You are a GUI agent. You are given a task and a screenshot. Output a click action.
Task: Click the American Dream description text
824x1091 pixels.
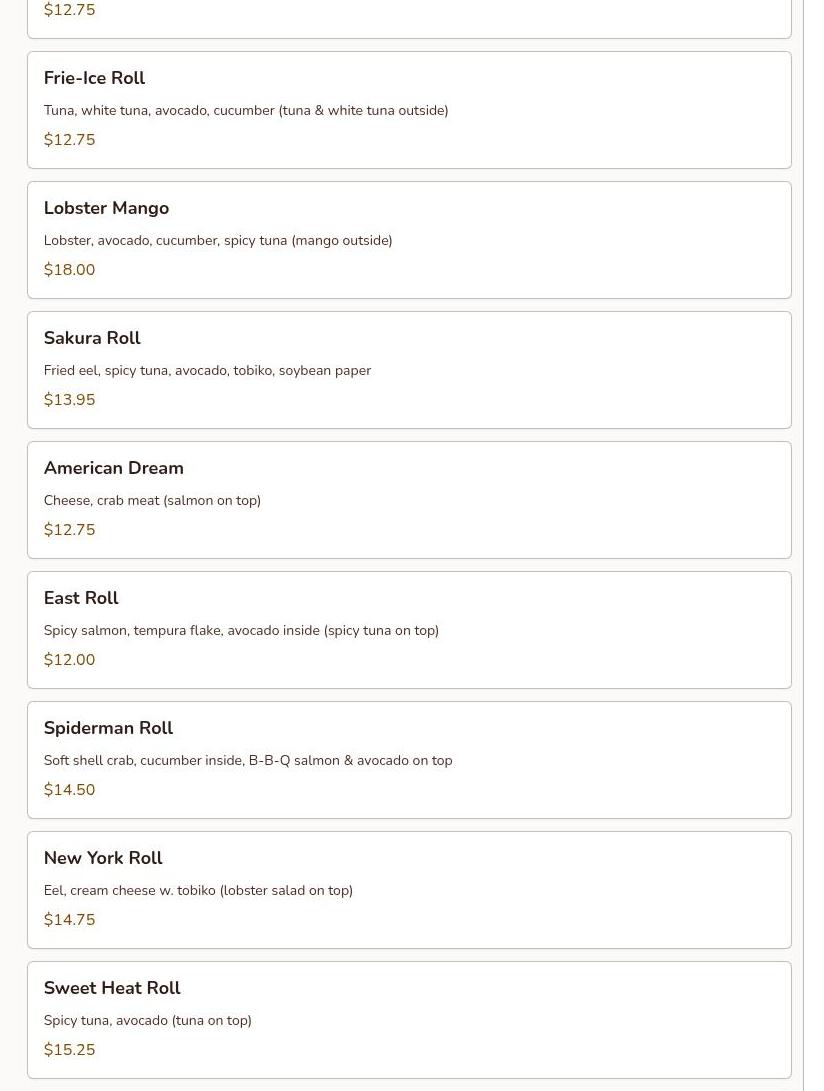152,500
